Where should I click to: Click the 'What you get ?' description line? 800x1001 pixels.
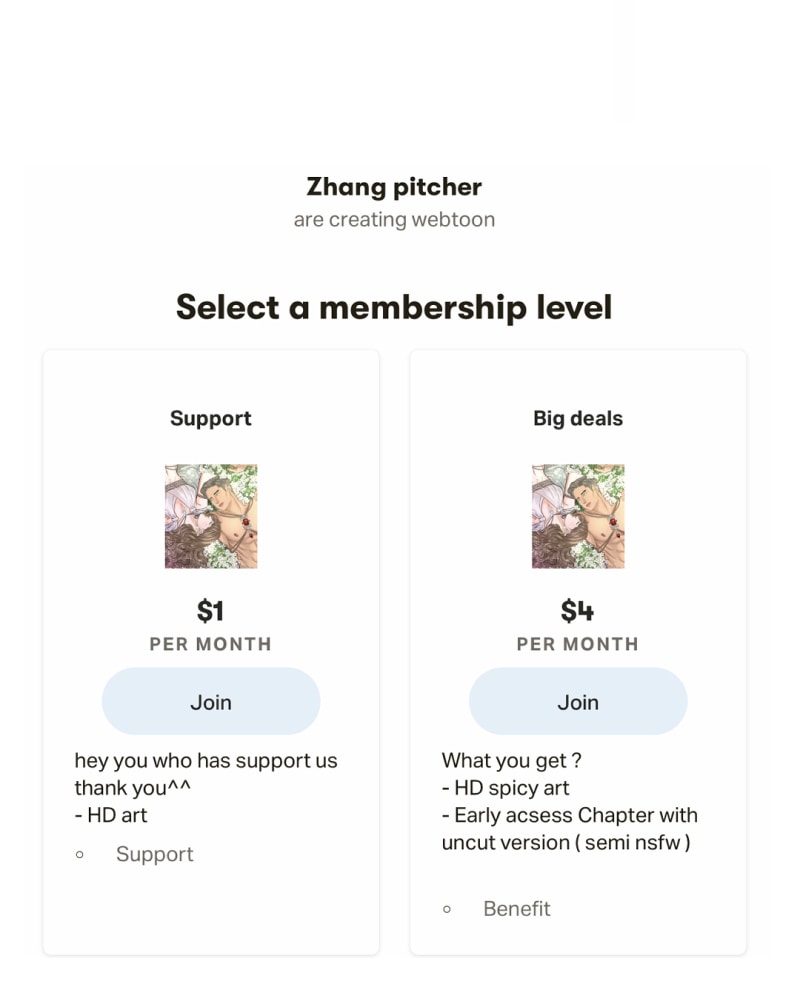512,760
